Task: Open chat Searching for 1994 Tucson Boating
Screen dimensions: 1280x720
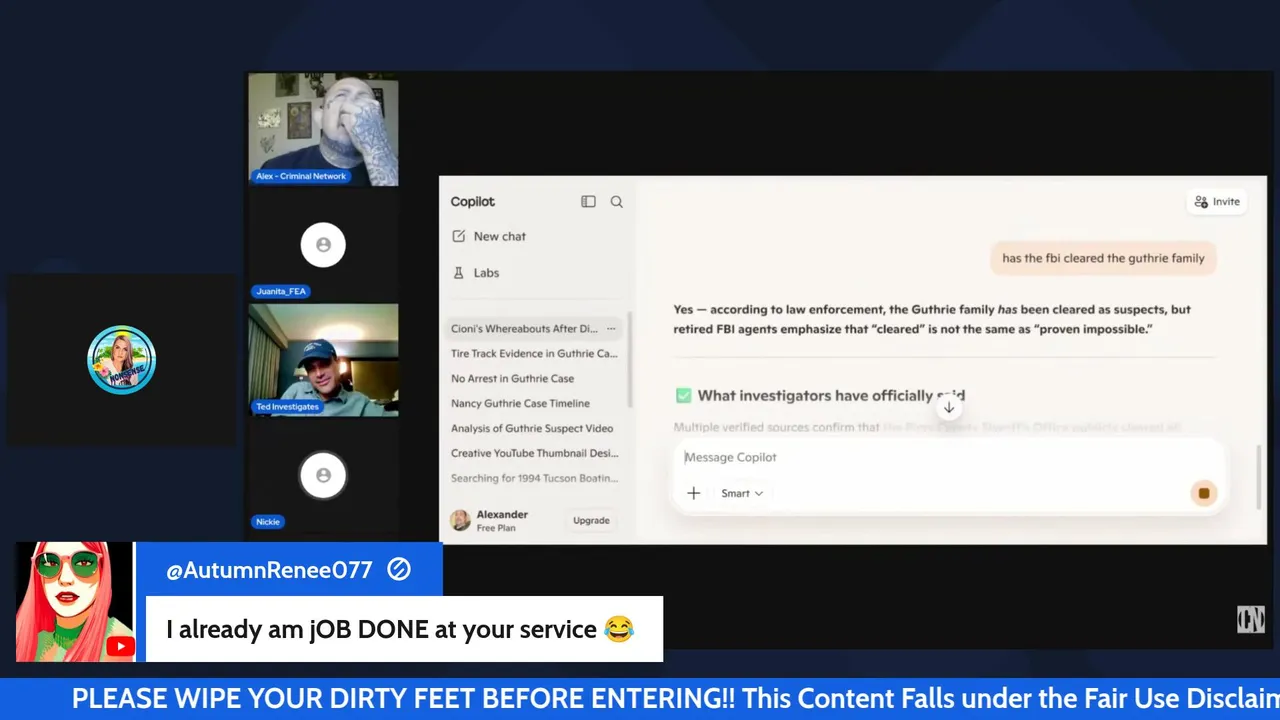Action: tap(534, 478)
